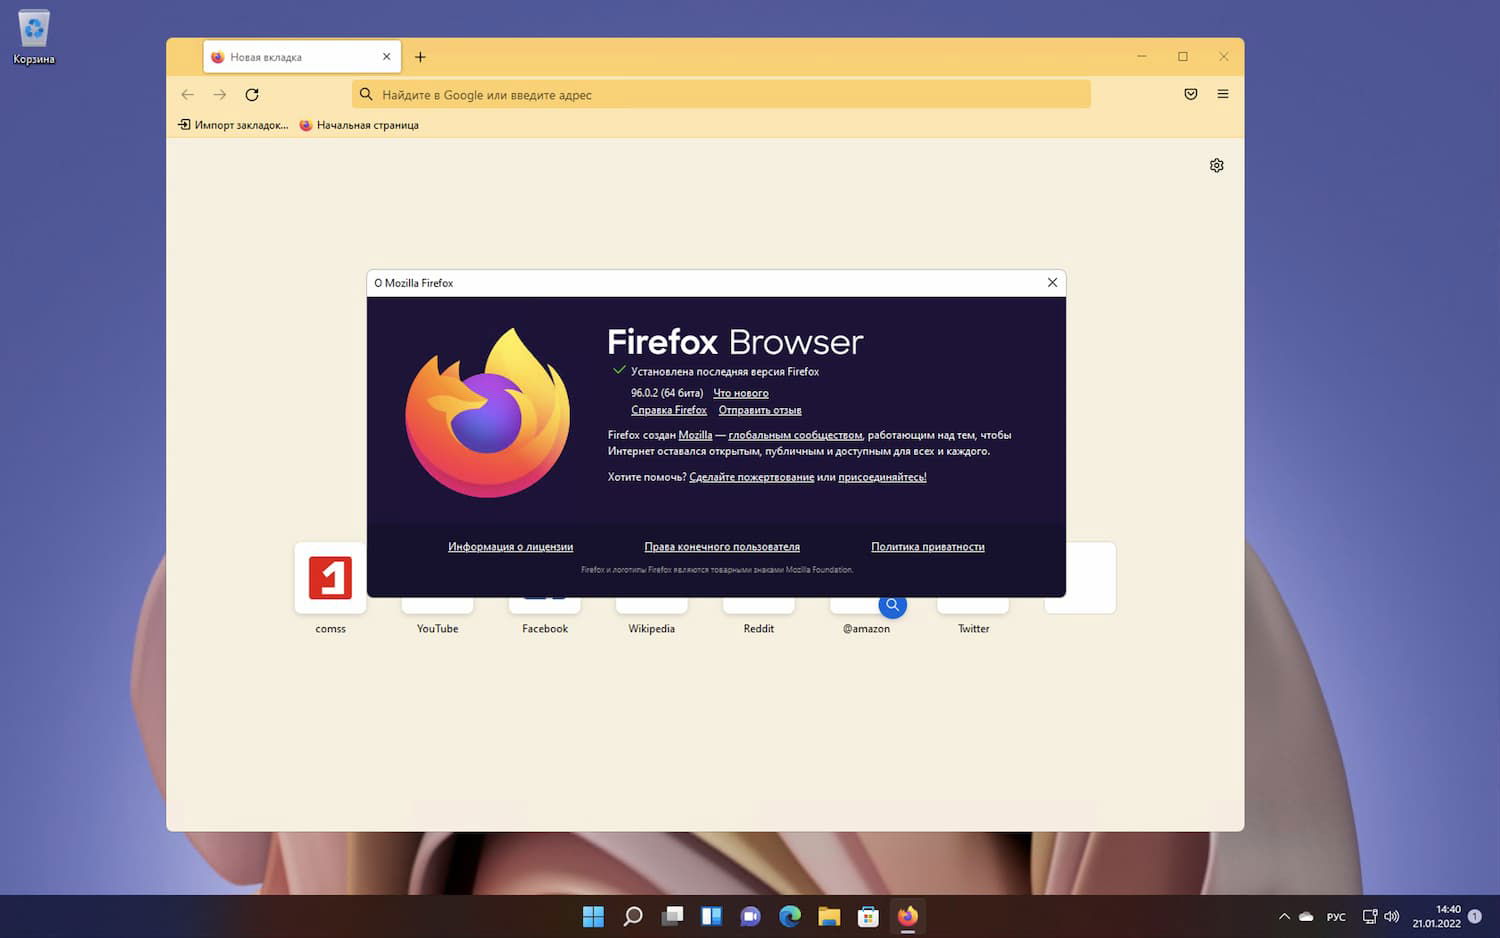Screen dimensions: 1500x938
Task: Click the Отправить отзыв link
Action: pyautogui.click(x=760, y=410)
